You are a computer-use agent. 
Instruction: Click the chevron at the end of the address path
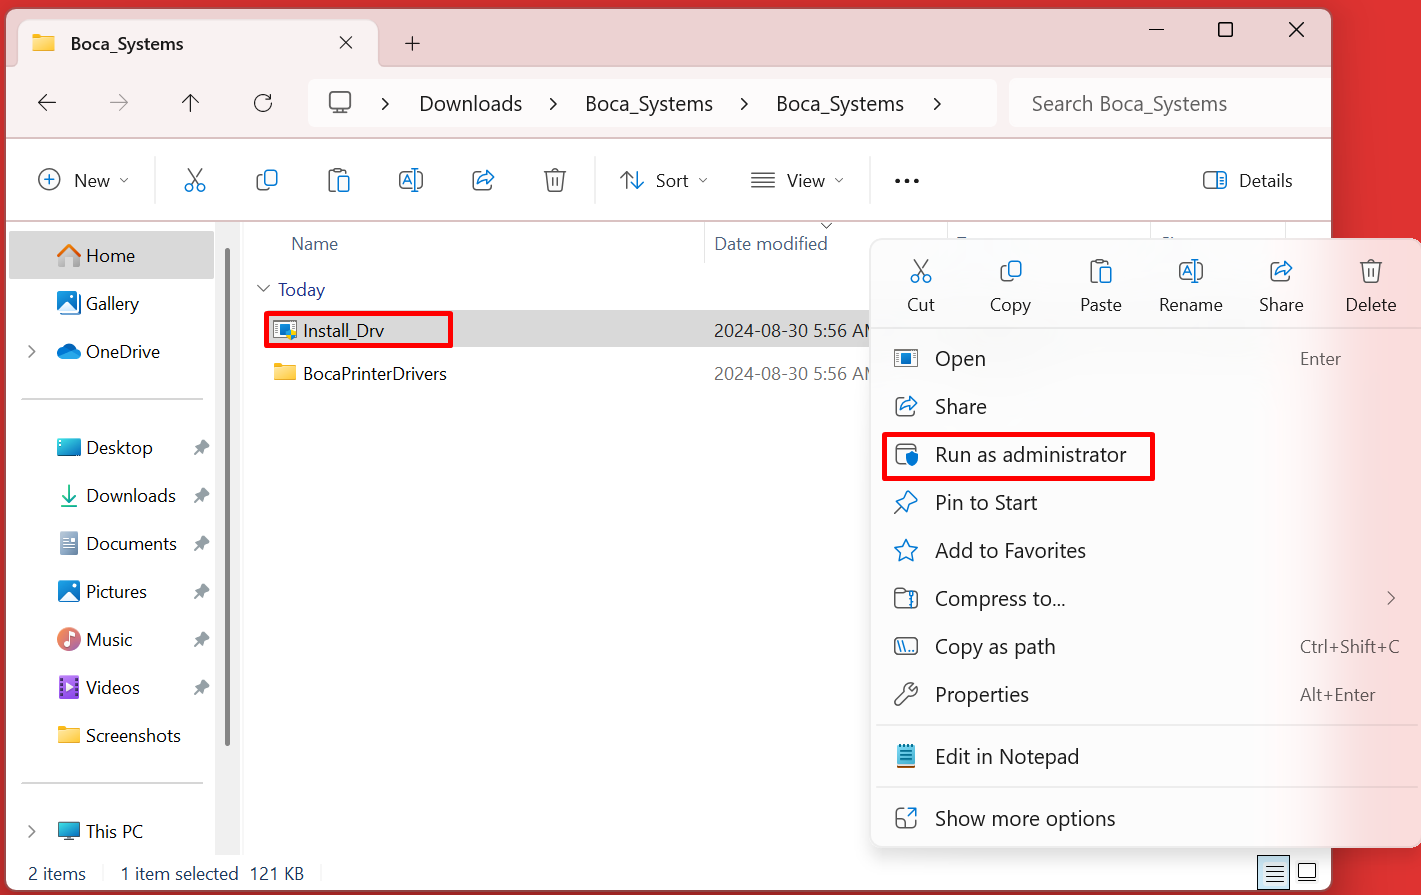pos(937,104)
